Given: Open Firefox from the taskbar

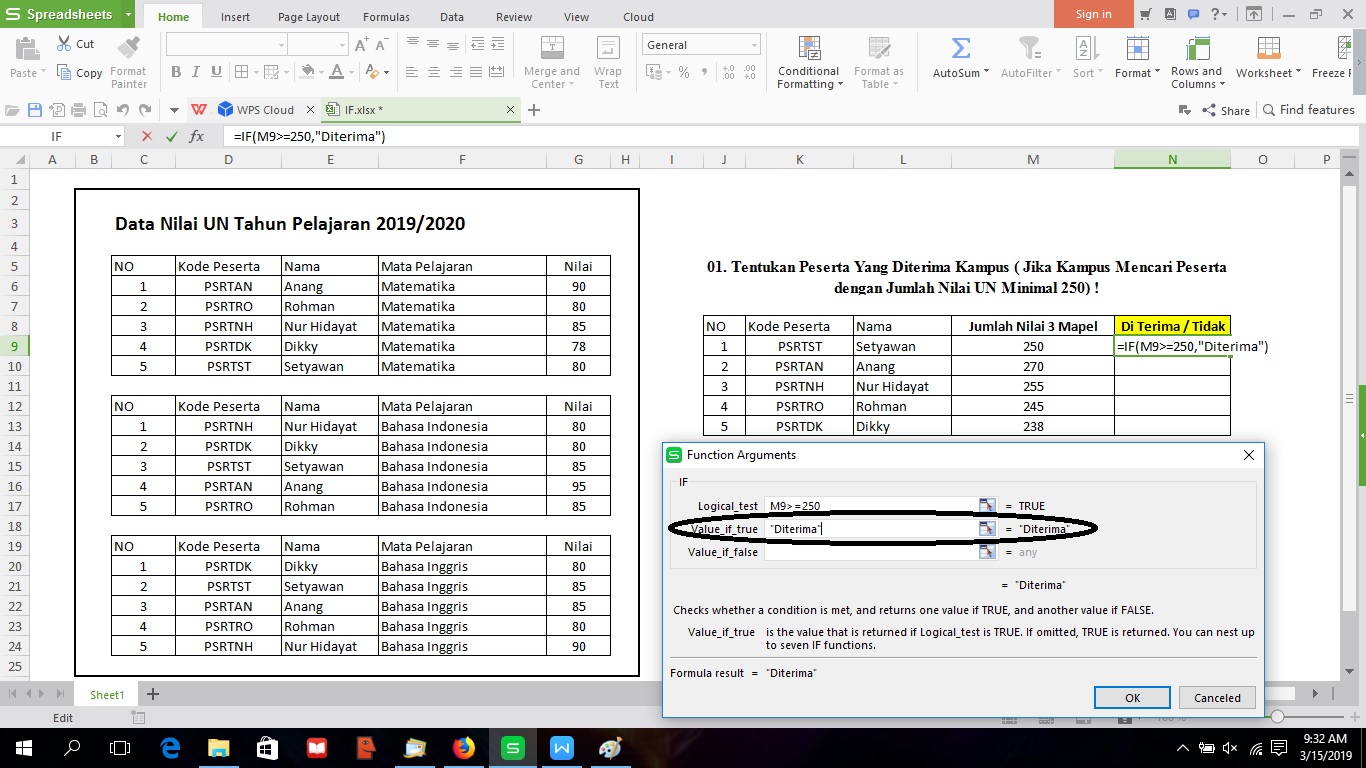Looking at the screenshot, I should [463, 748].
